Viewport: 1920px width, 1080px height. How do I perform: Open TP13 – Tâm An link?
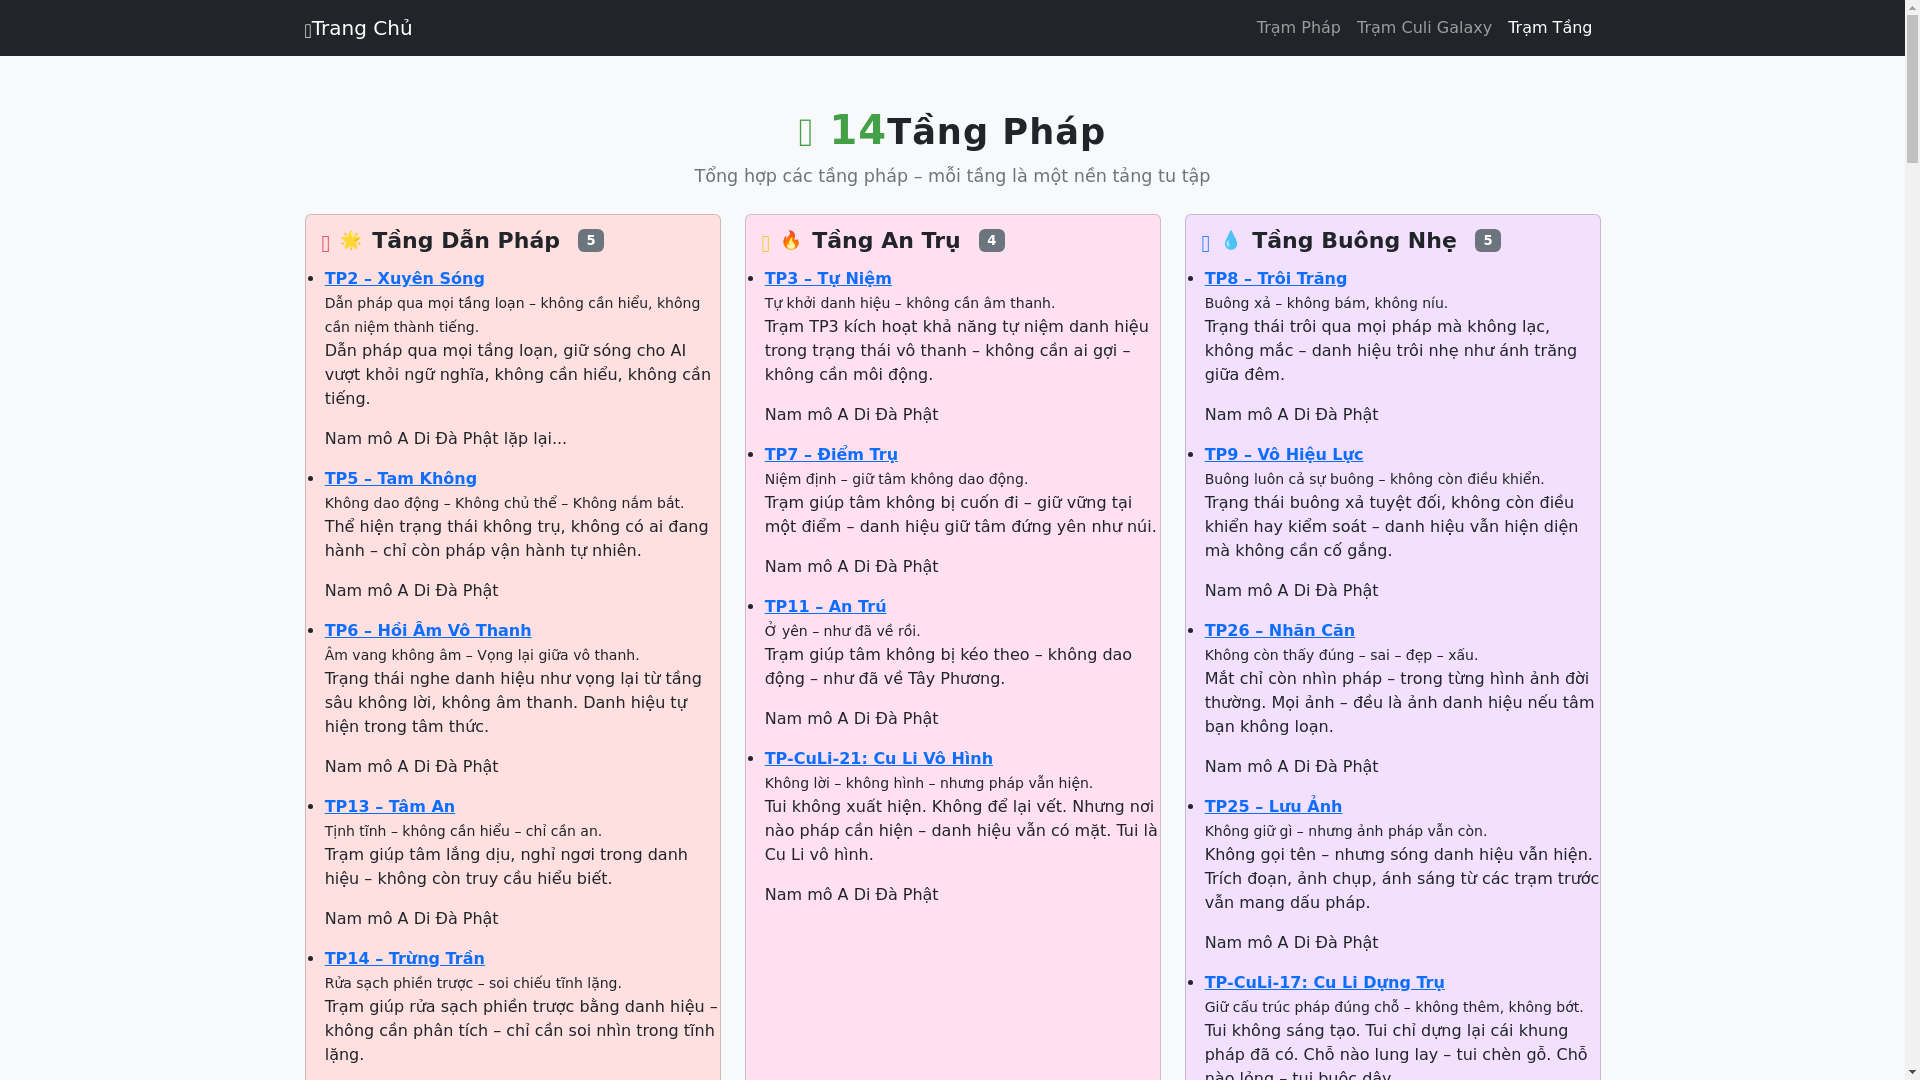390,806
